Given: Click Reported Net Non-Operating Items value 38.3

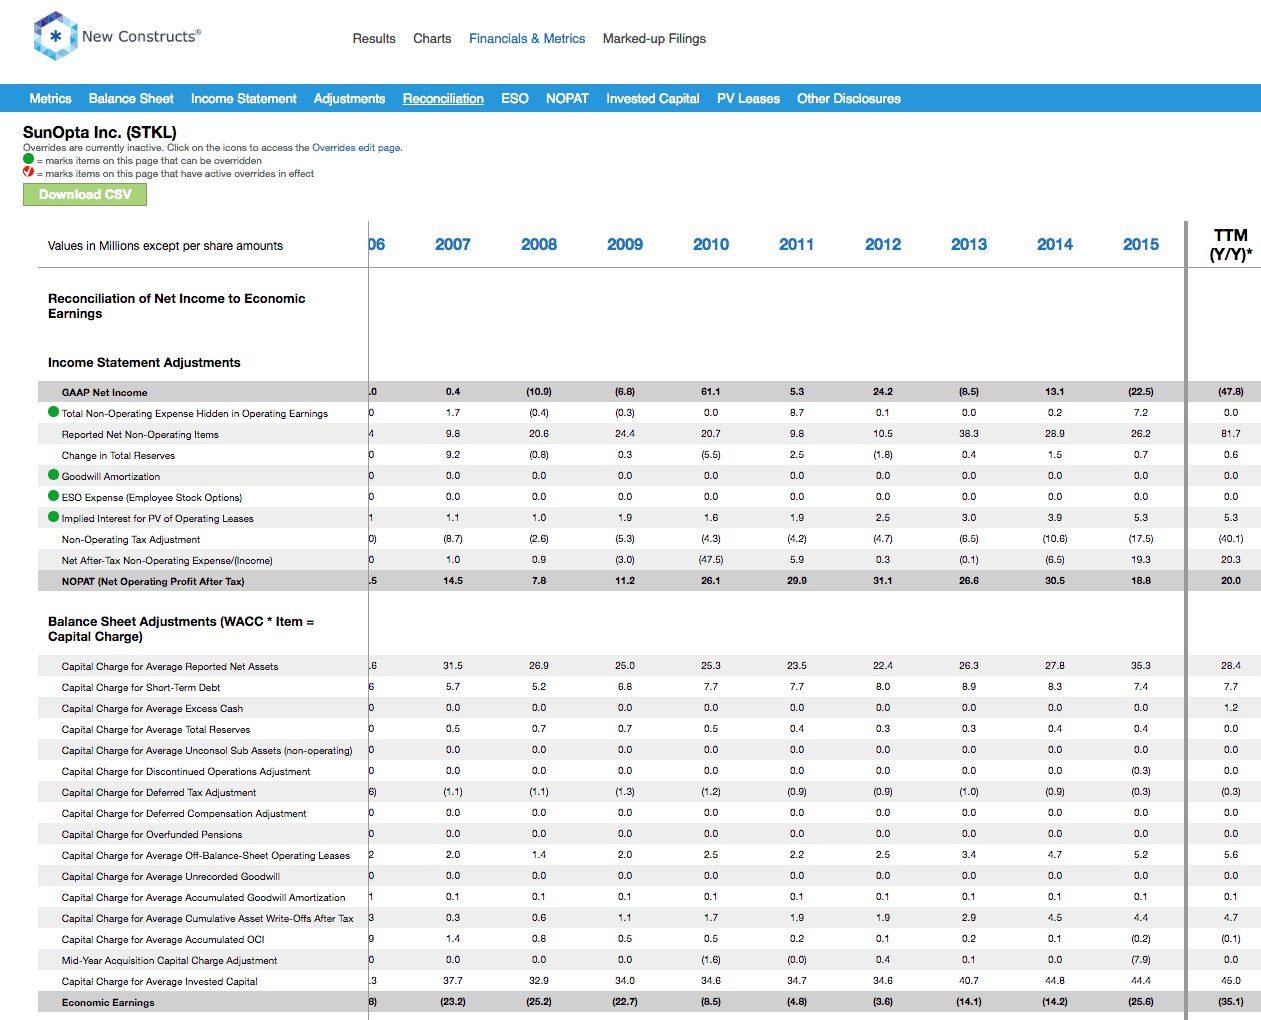Looking at the screenshot, I should [x=969, y=434].
